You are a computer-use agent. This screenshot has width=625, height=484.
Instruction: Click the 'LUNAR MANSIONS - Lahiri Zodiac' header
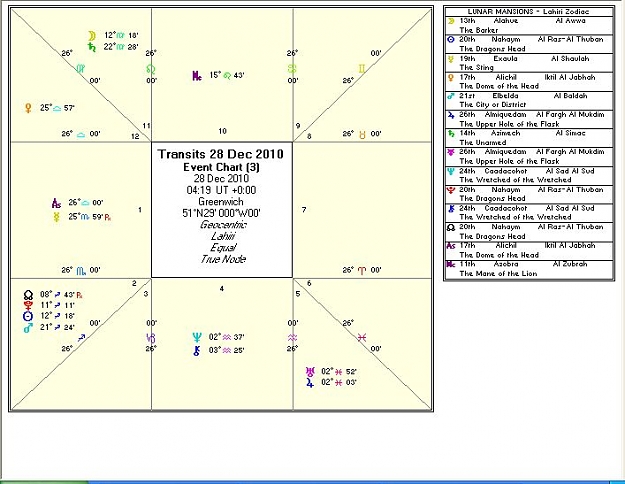pos(529,12)
